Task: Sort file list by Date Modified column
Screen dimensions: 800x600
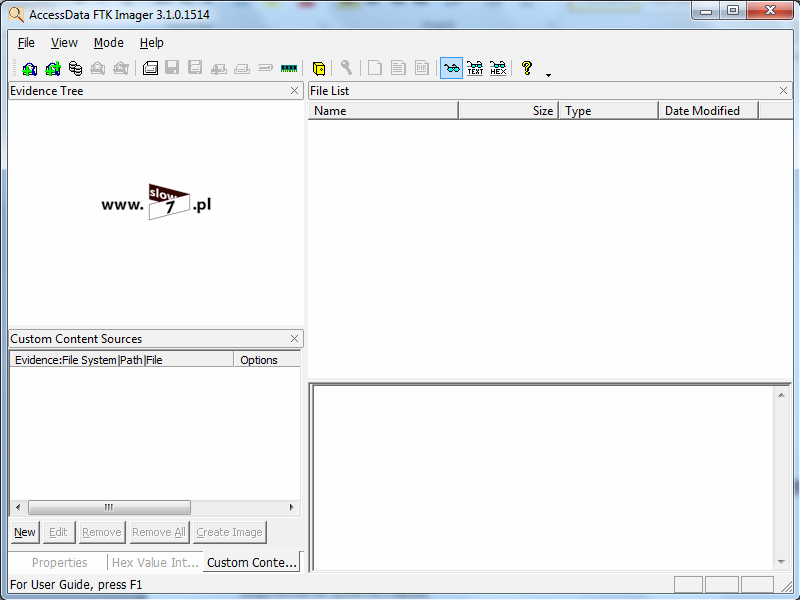Action: coord(709,111)
